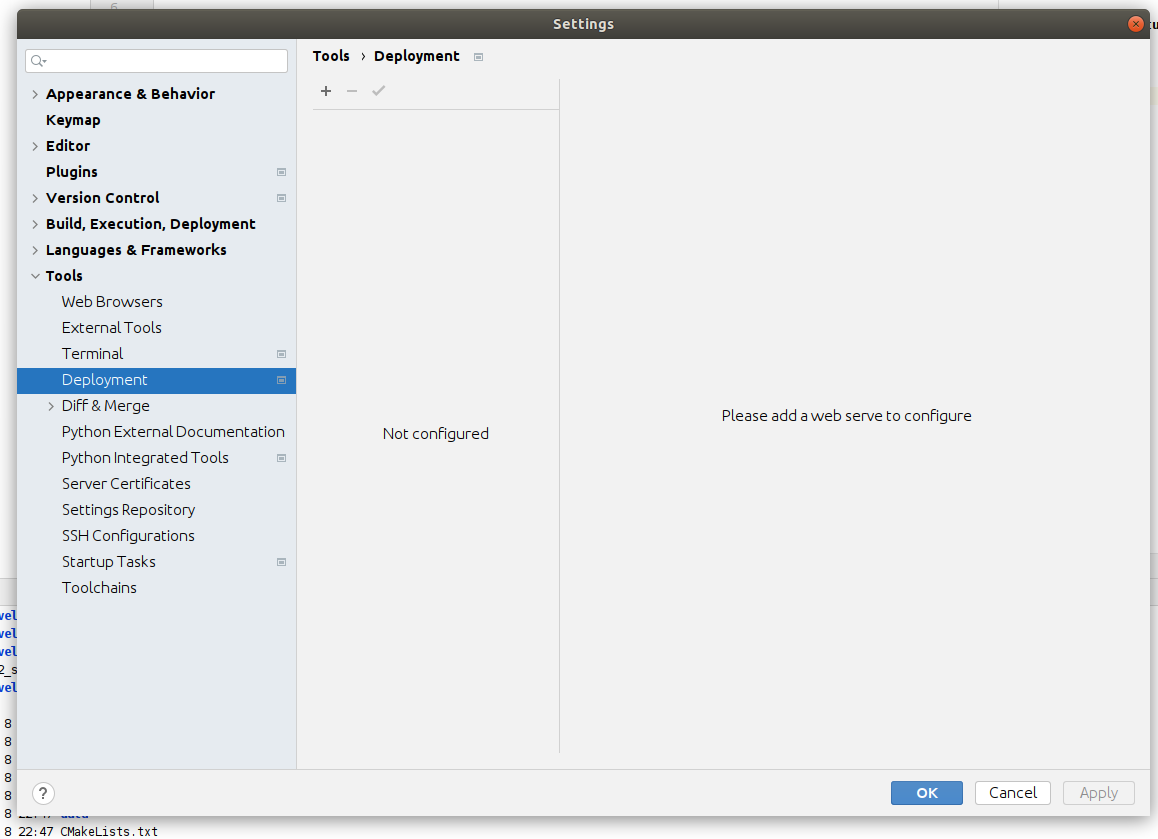Click the Tools breadcrumb label
The width and height of the screenshot is (1158, 839).
pos(331,56)
